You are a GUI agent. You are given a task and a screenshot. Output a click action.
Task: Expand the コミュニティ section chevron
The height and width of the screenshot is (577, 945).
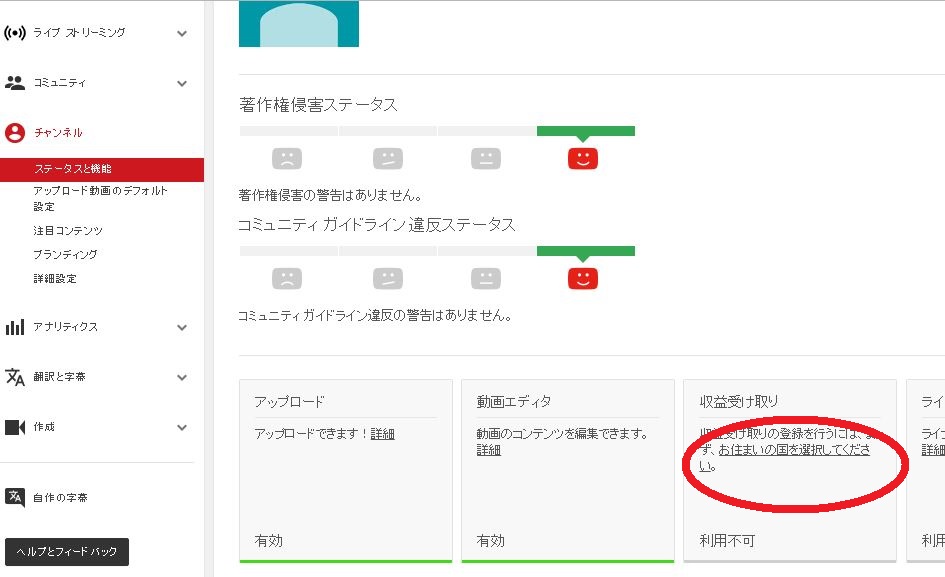[182, 84]
